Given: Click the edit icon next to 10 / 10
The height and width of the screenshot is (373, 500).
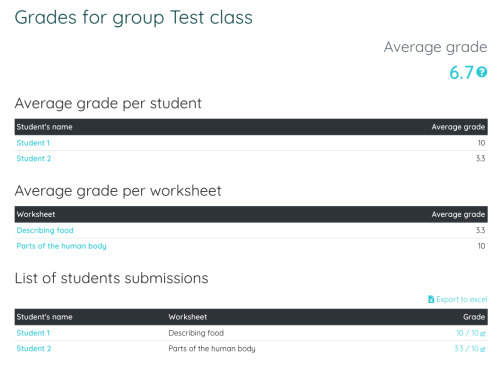Looking at the screenshot, I should pyautogui.click(x=483, y=333).
